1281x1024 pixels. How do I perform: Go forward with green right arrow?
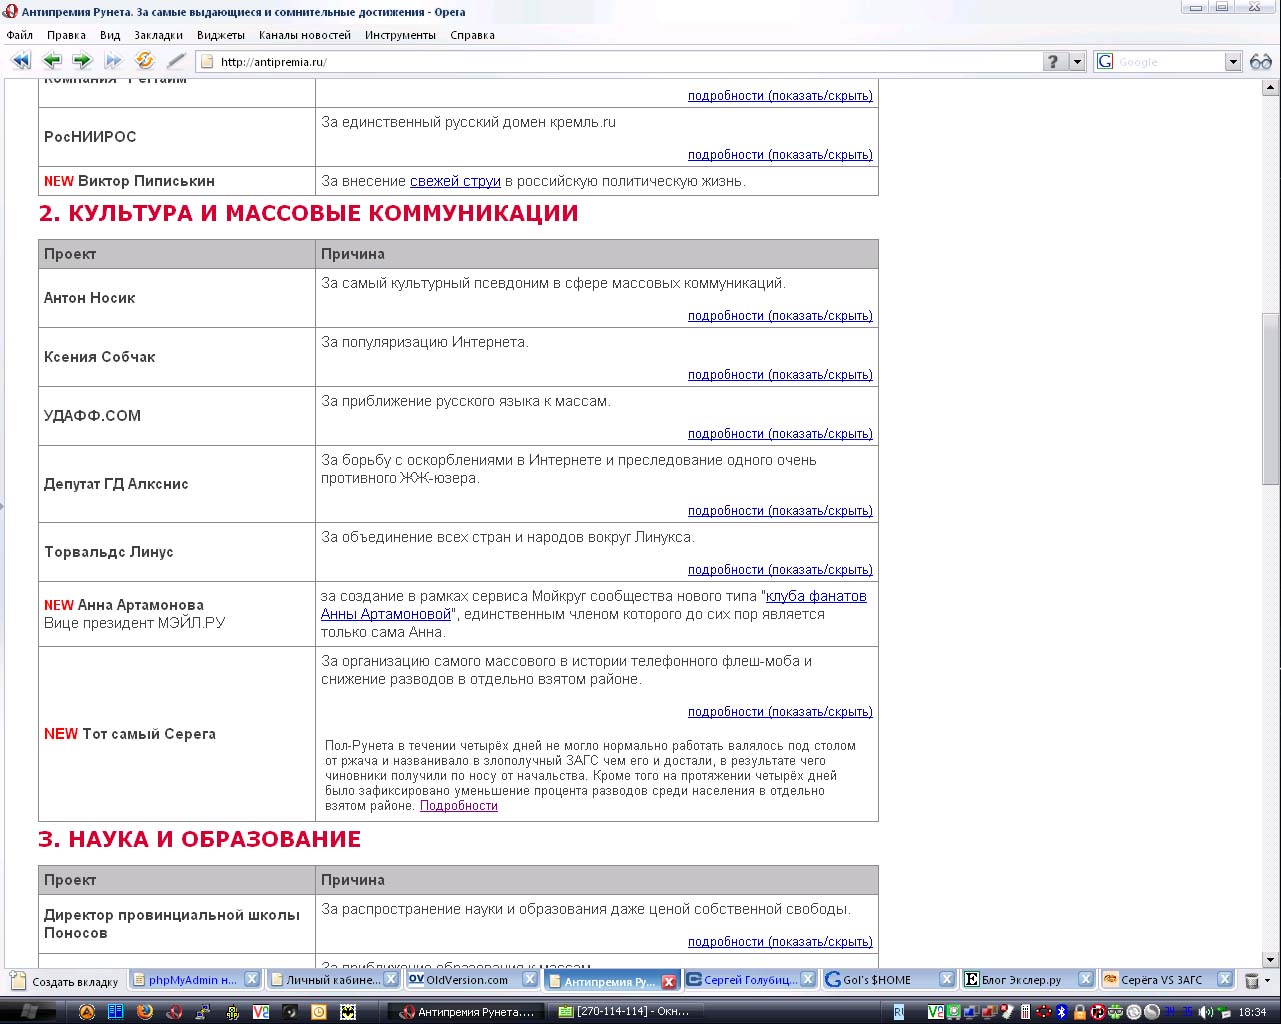pos(82,61)
